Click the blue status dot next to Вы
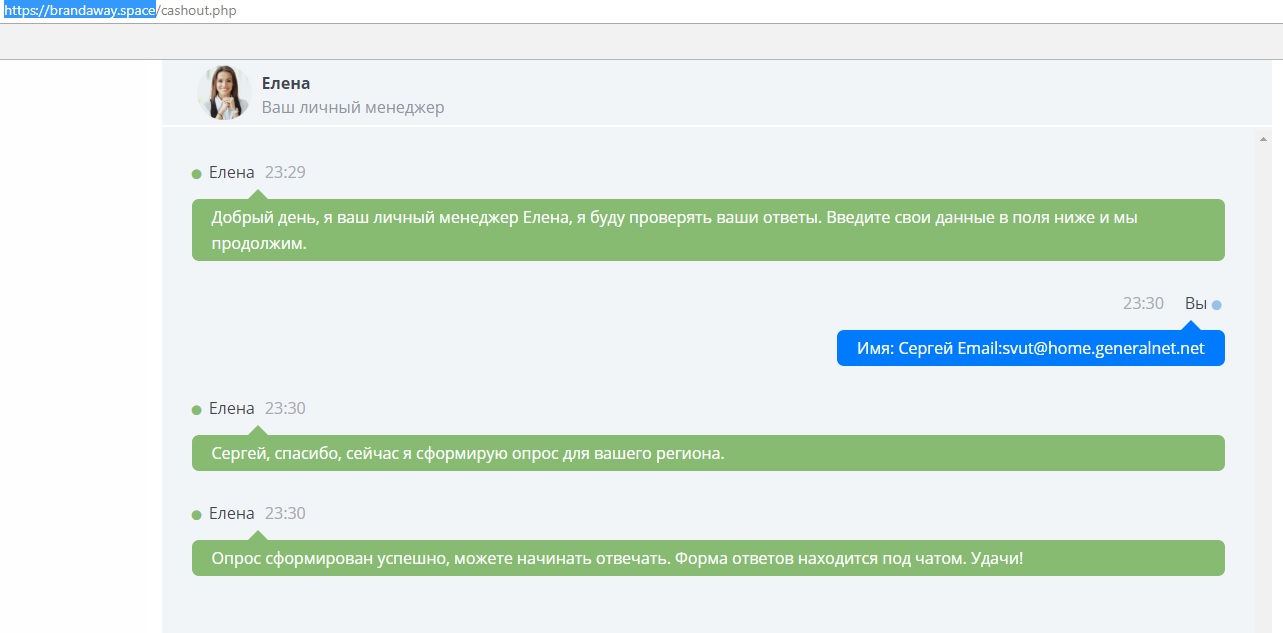 click(1217, 305)
